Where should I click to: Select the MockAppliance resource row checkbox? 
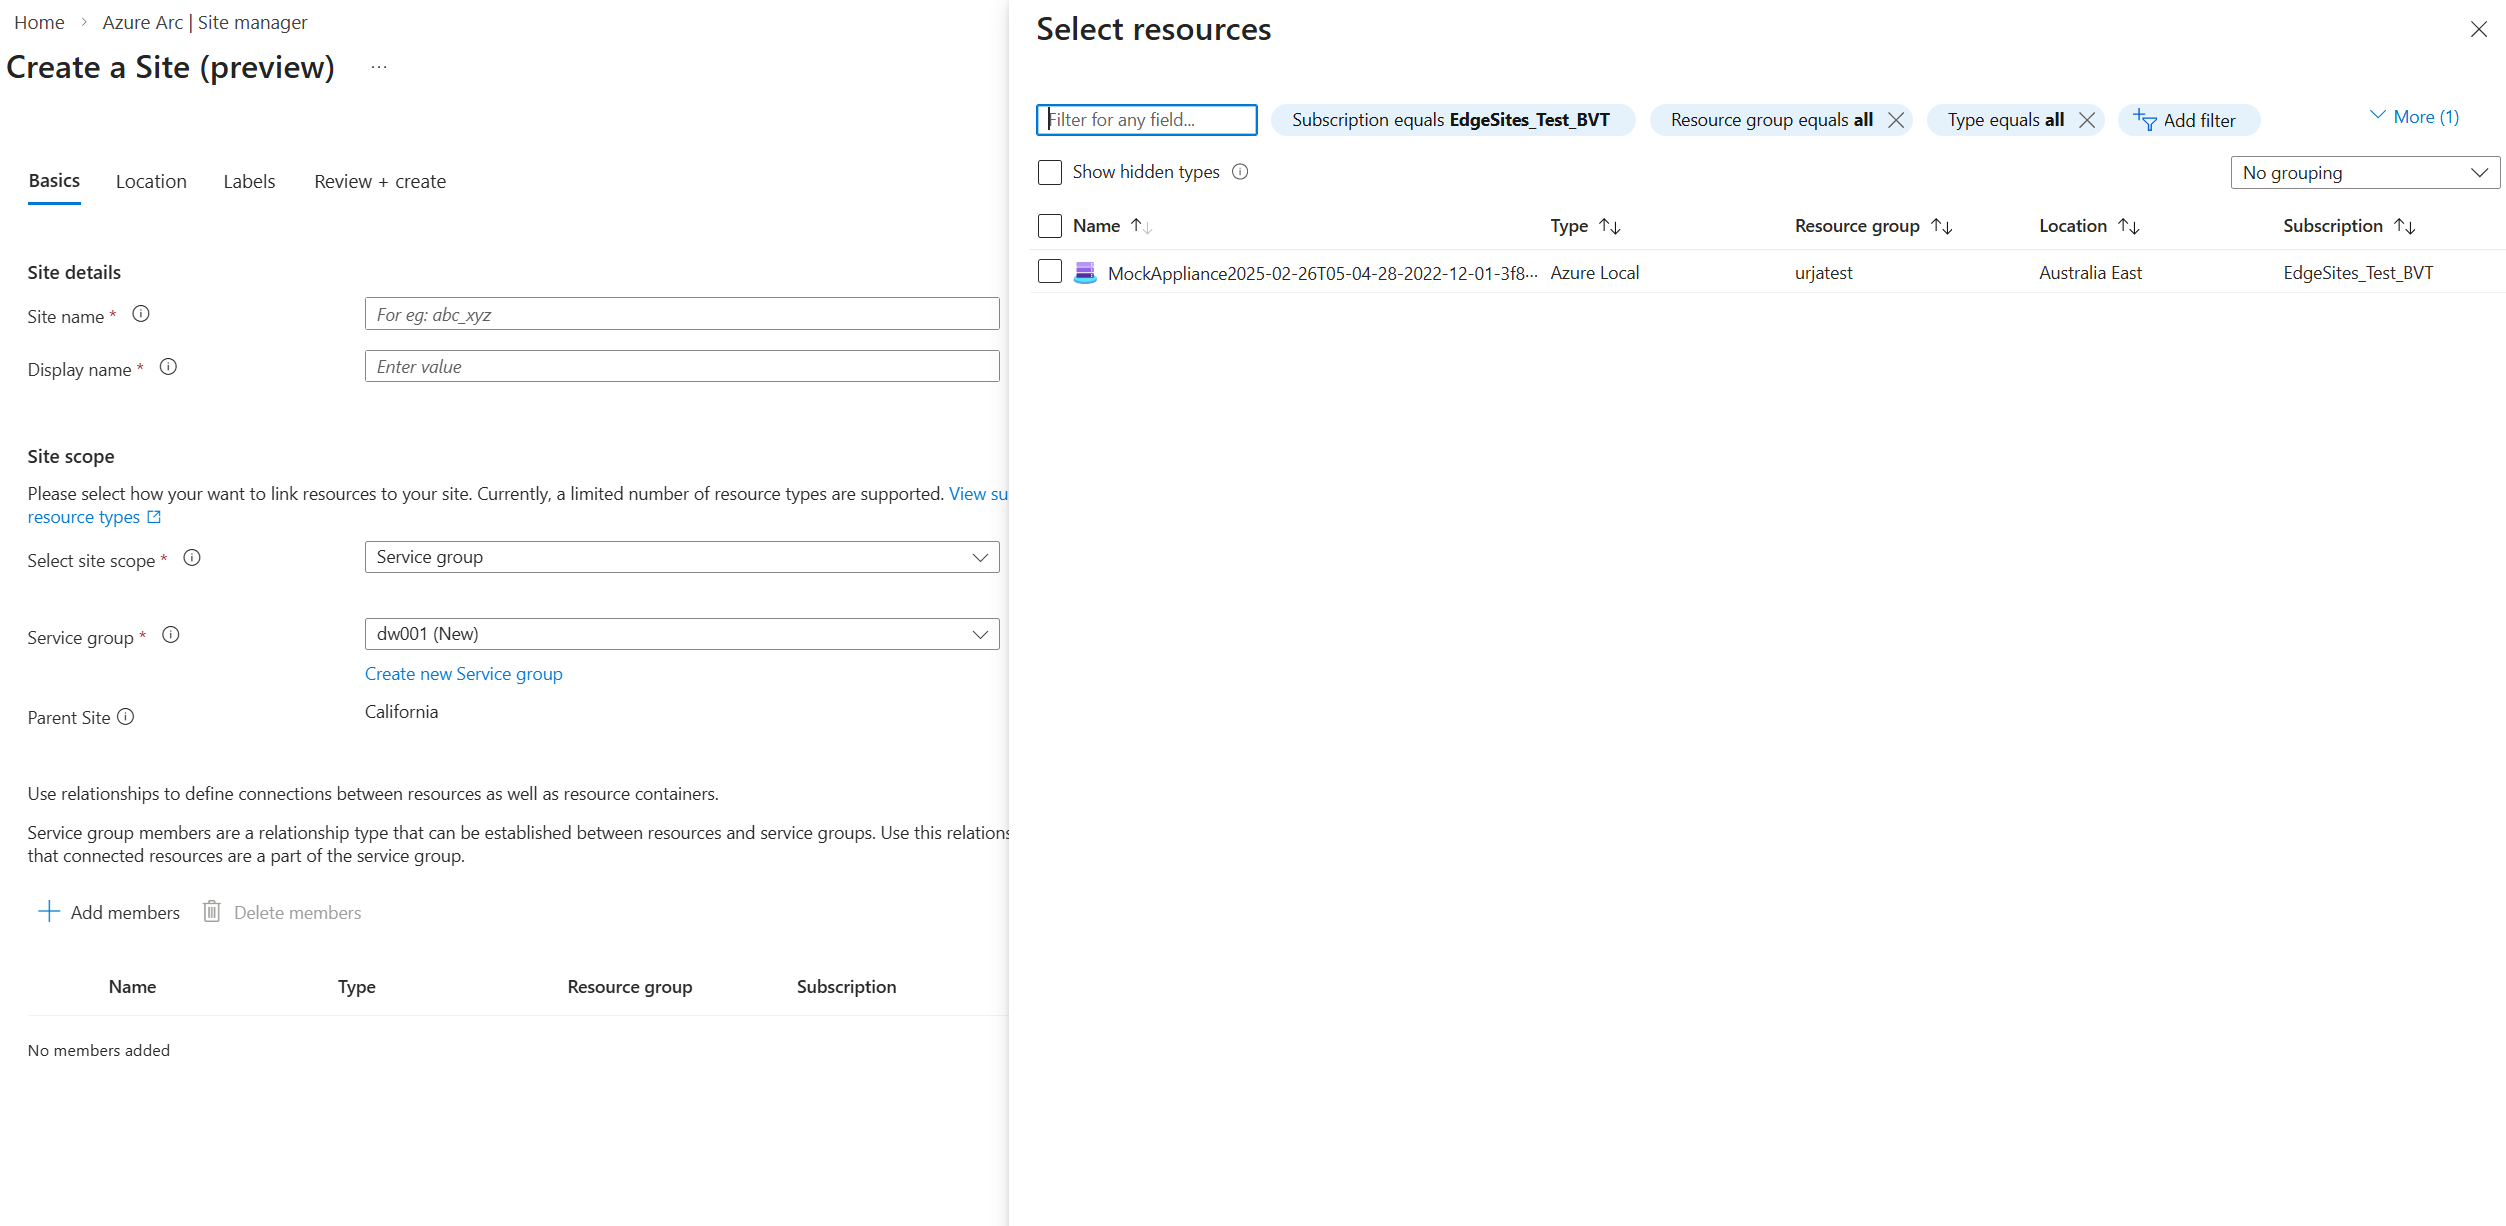pyautogui.click(x=1050, y=271)
